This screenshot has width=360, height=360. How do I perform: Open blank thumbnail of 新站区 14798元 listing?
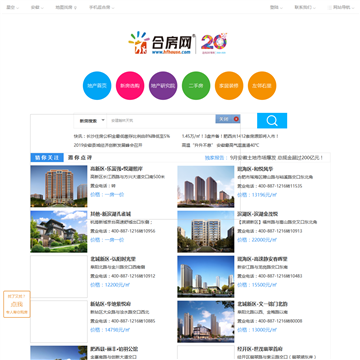point(59,322)
